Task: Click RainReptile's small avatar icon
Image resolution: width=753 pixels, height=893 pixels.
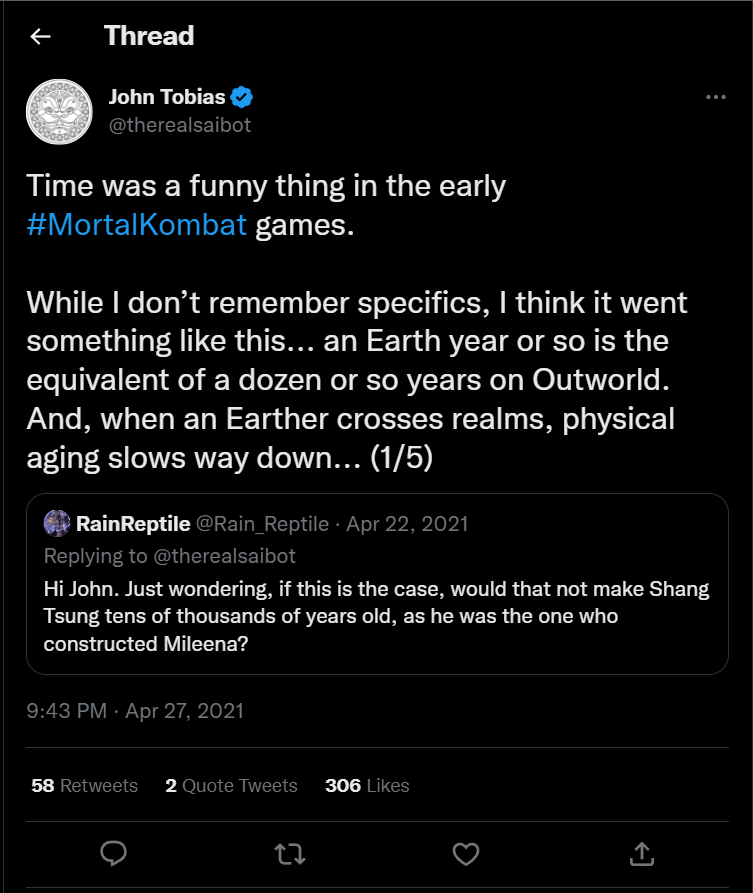Action: point(57,523)
